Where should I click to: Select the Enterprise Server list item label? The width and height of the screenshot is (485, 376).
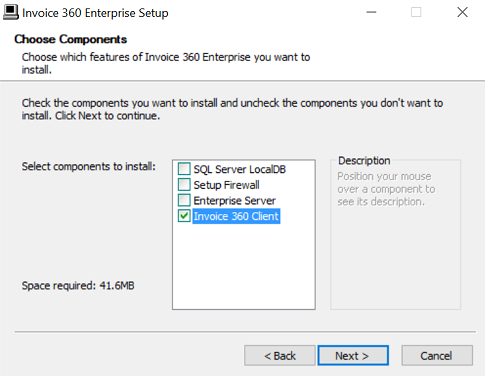(x=234, y=201)
